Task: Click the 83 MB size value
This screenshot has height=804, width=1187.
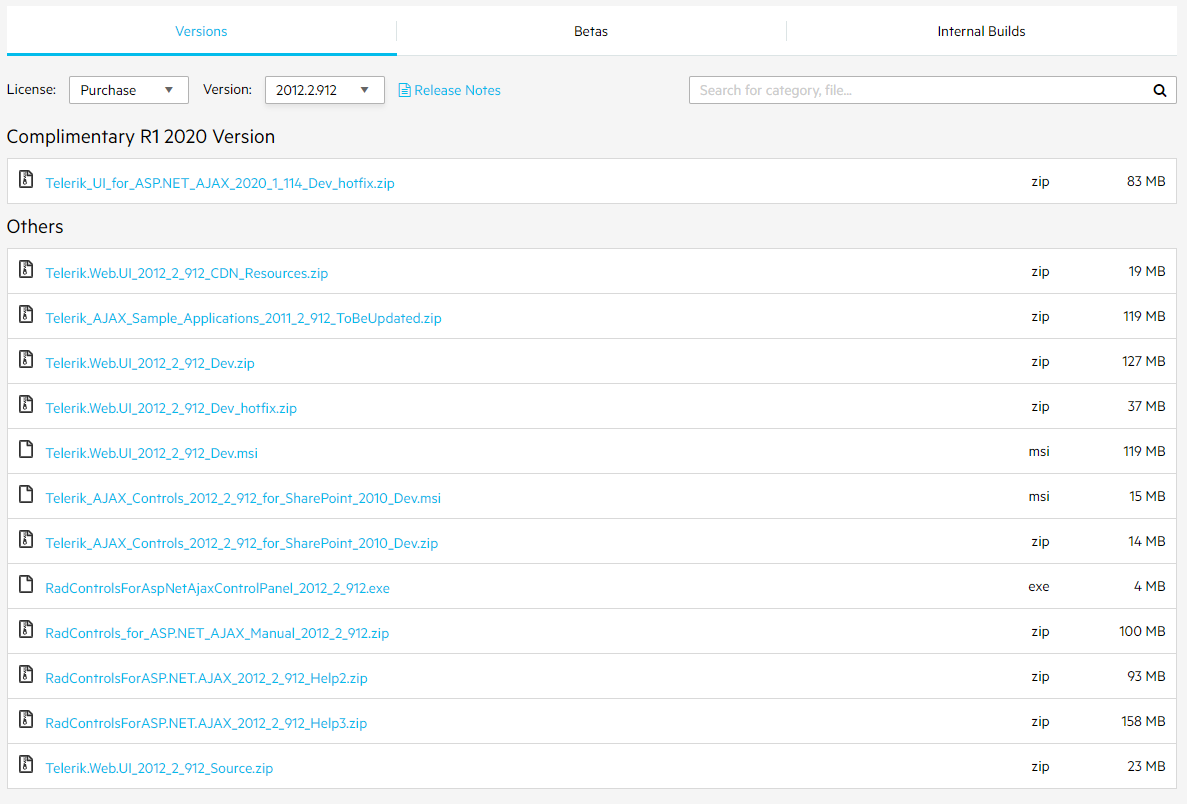Action: pyautogui.click(x=1146, y=182)
